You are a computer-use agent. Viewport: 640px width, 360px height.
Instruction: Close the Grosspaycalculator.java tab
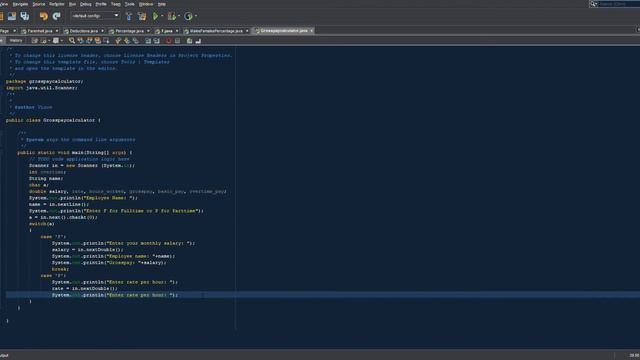(311, 31)
